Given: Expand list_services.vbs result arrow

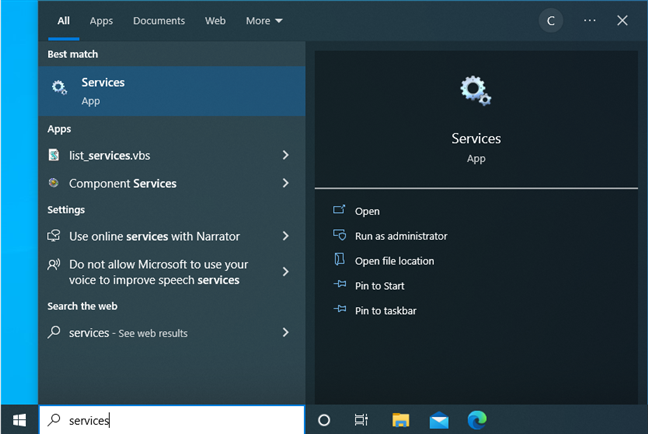Looking at the screenshot, I should pos(286,155).
